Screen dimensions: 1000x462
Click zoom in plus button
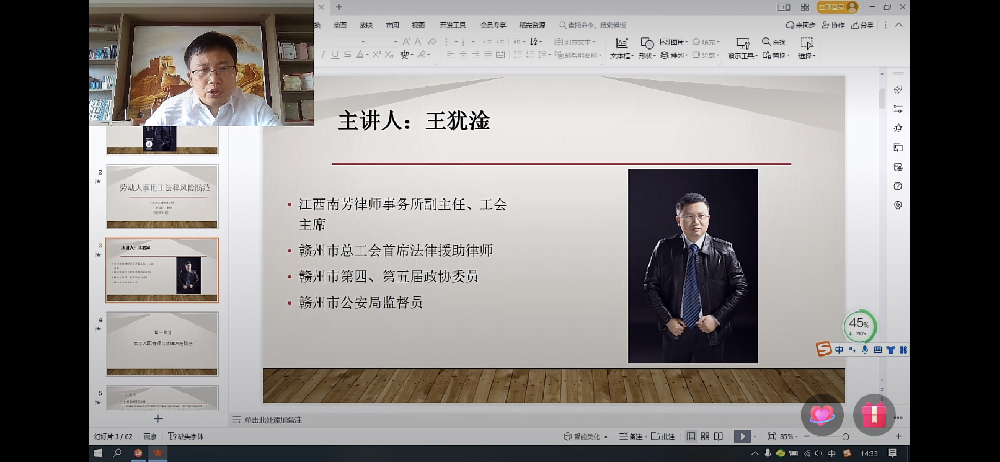[898, 436]
